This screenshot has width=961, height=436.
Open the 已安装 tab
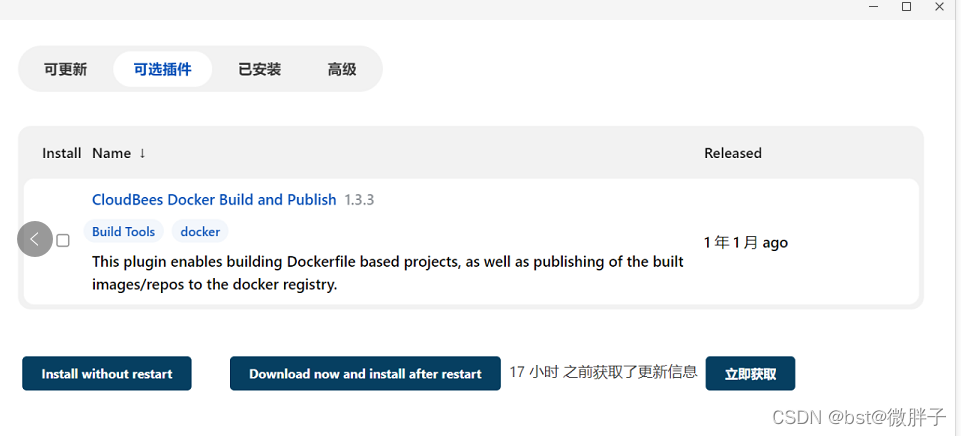[259, 70]
